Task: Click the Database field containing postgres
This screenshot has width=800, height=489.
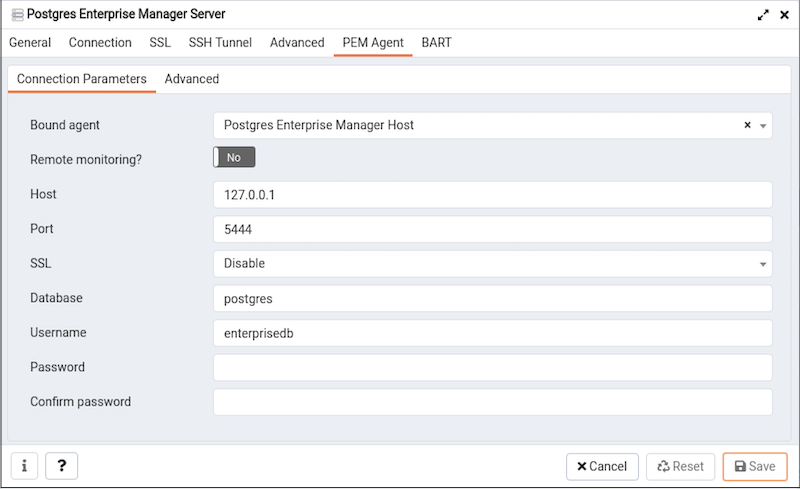Action: coord(492,298)
